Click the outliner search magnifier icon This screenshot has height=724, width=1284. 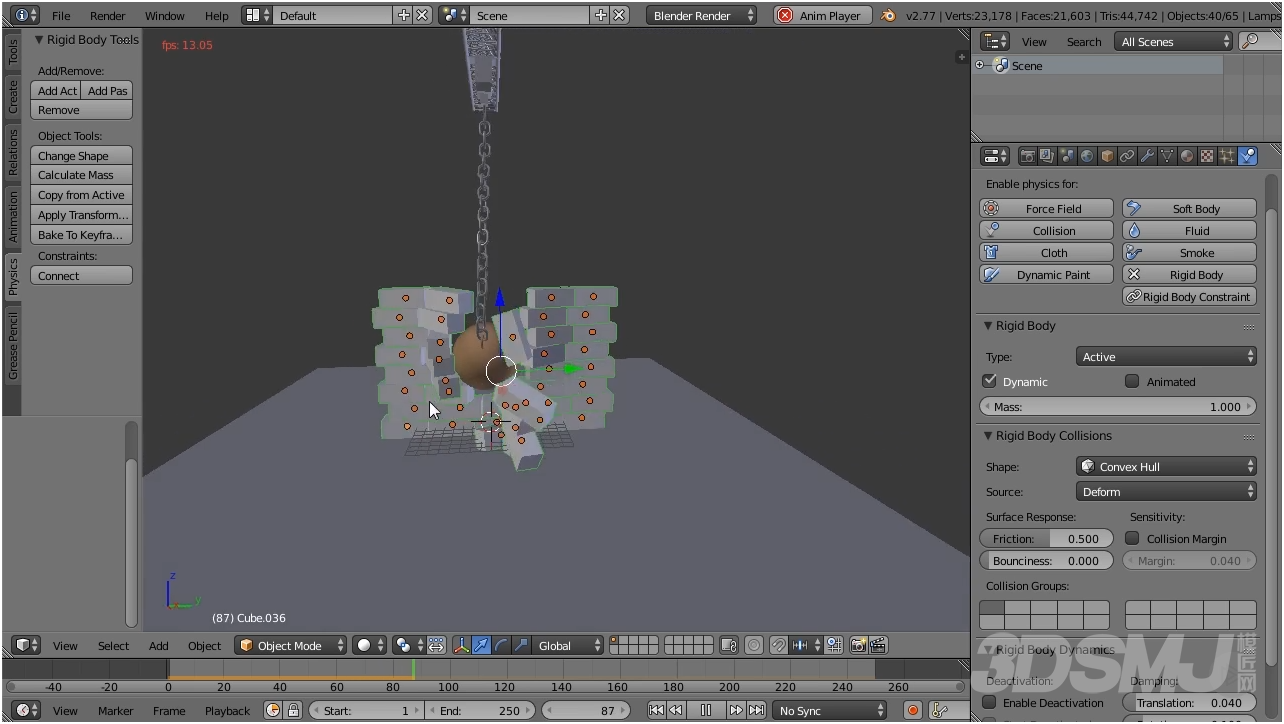(x=1250, y=41)
